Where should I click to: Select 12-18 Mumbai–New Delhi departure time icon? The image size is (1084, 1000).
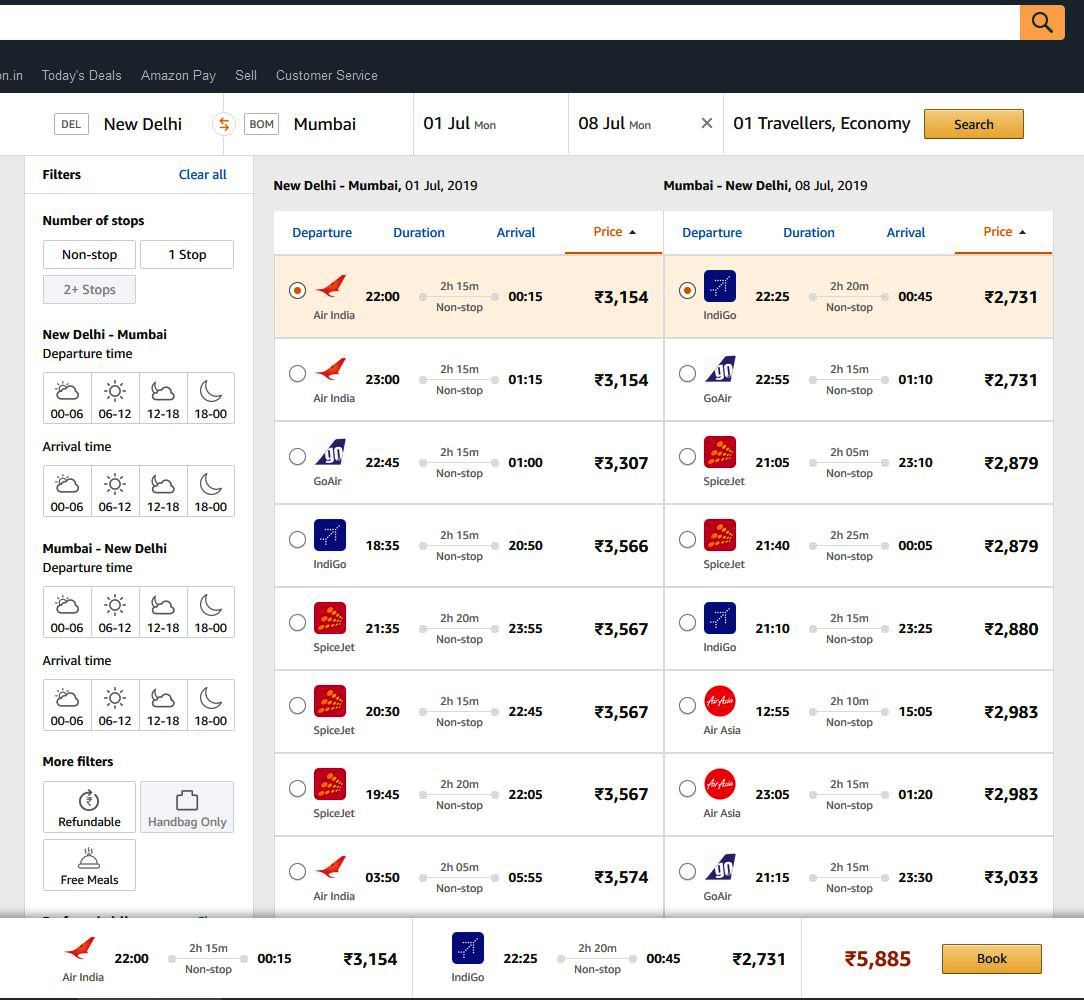163,612
